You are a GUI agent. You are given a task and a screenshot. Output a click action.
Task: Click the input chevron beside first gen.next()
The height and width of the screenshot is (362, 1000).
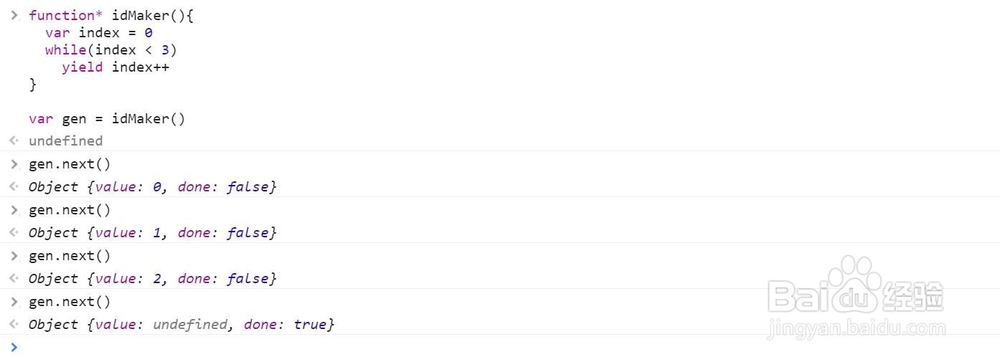pyautogui.click(x=14, y=164)
